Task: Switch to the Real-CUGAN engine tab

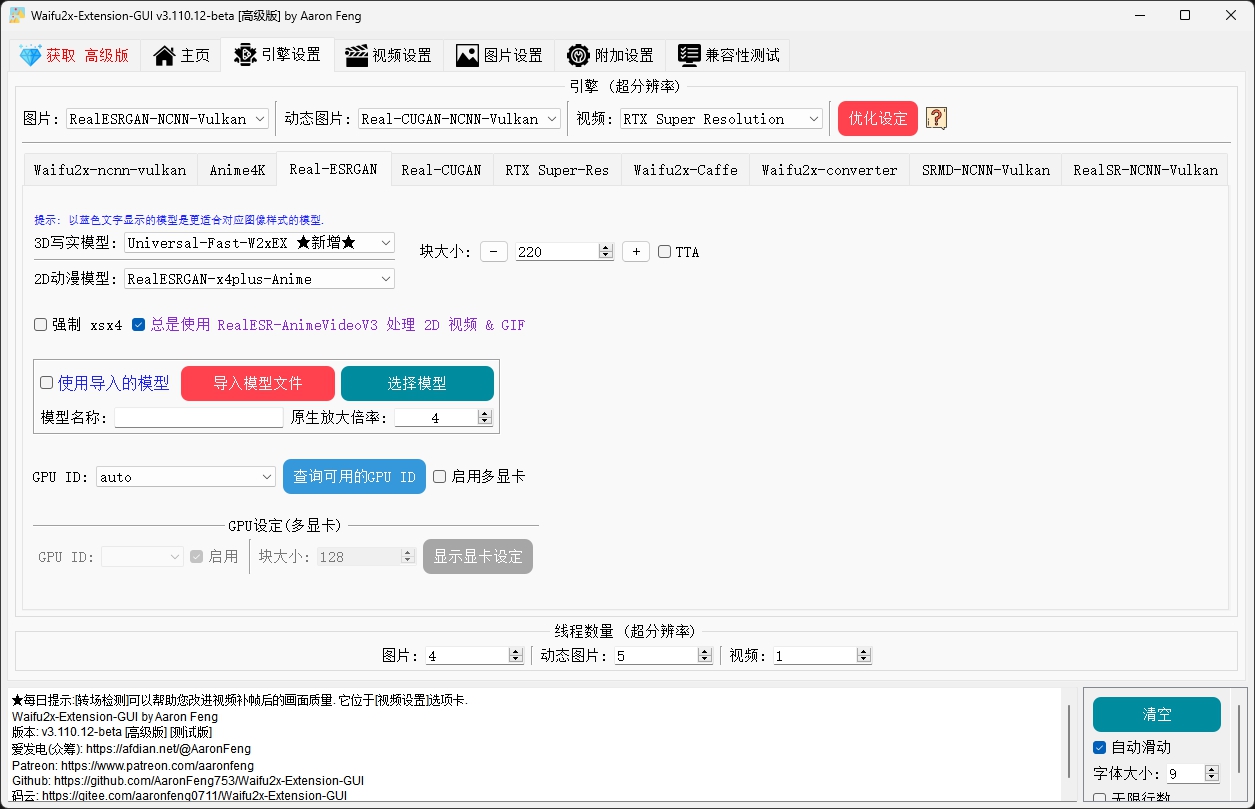Action: click(441, 170)
